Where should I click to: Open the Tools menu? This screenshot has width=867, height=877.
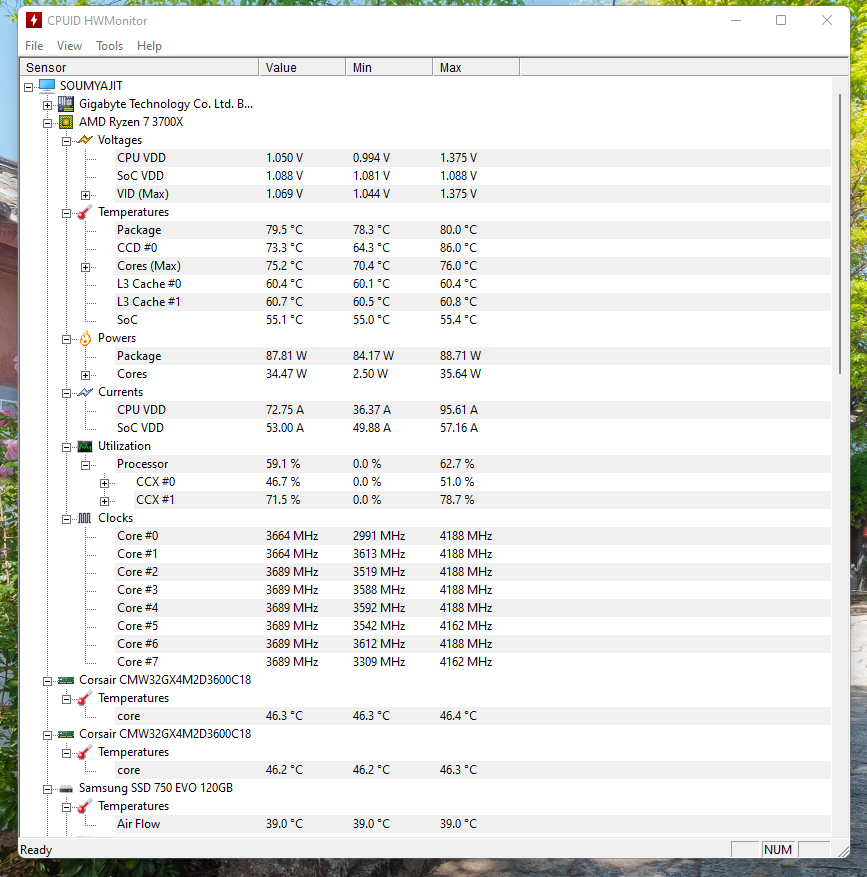[109, 46]
